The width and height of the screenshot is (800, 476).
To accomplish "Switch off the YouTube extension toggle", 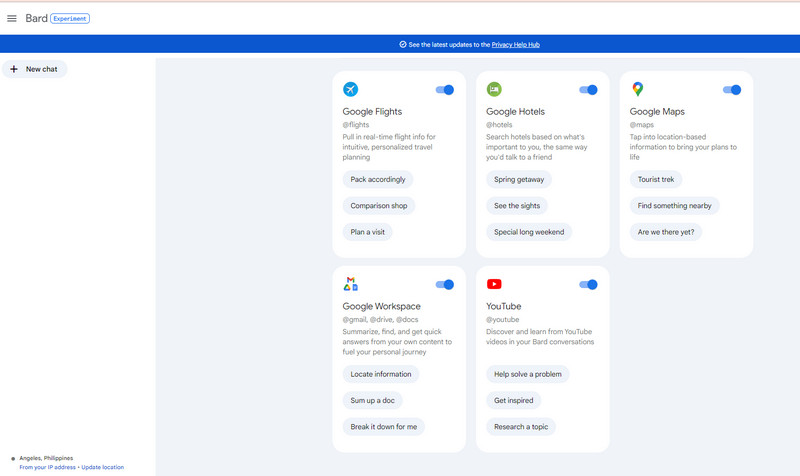I will 588,285.
